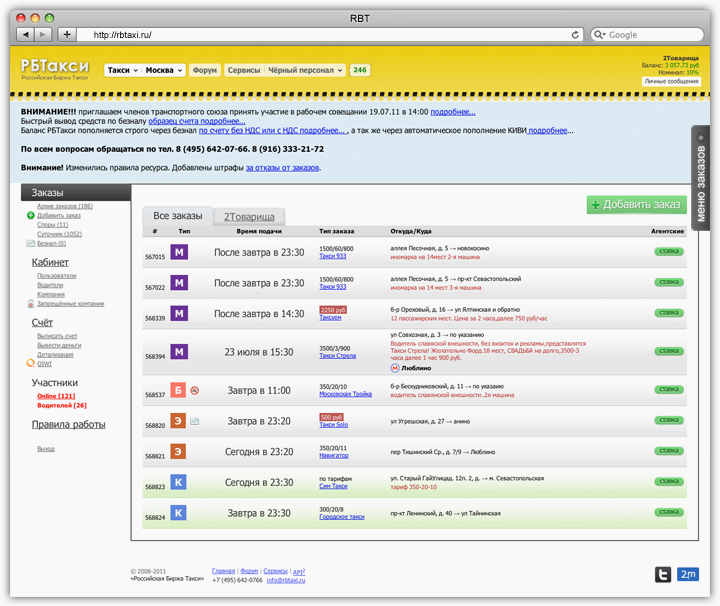720x606 pixels.
Task: Click the ставка button for order 568339
Action: coord(669,313)
